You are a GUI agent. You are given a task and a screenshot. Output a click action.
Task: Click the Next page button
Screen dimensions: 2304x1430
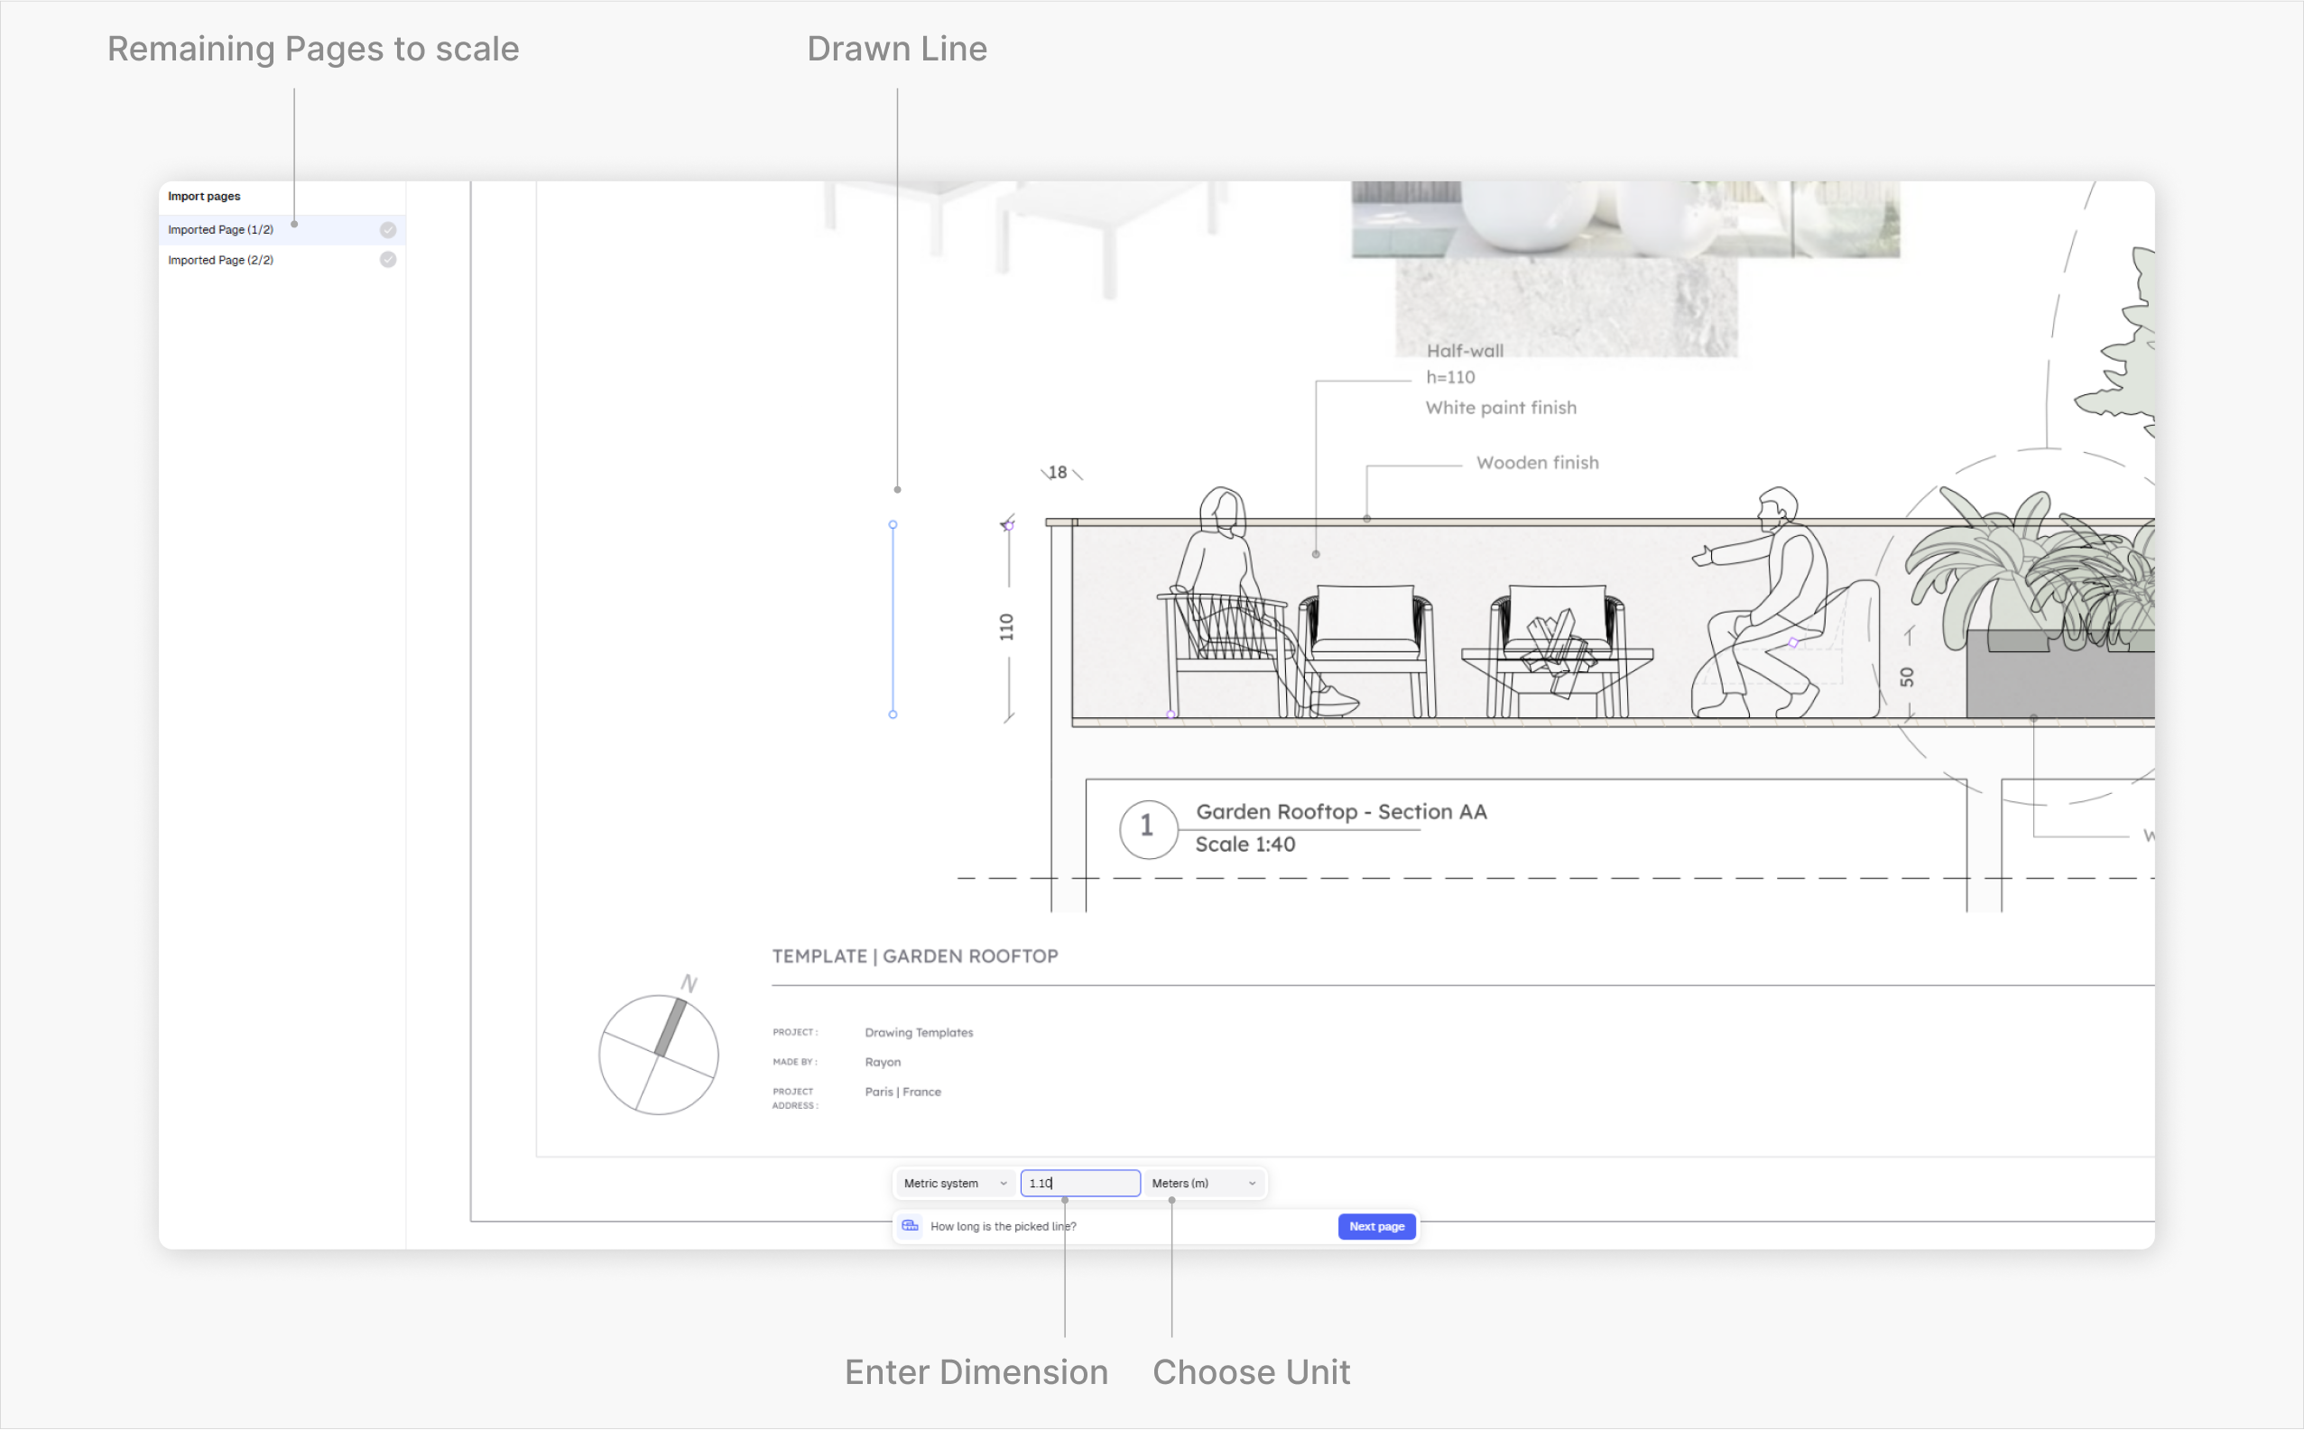click(1376, 1226)
